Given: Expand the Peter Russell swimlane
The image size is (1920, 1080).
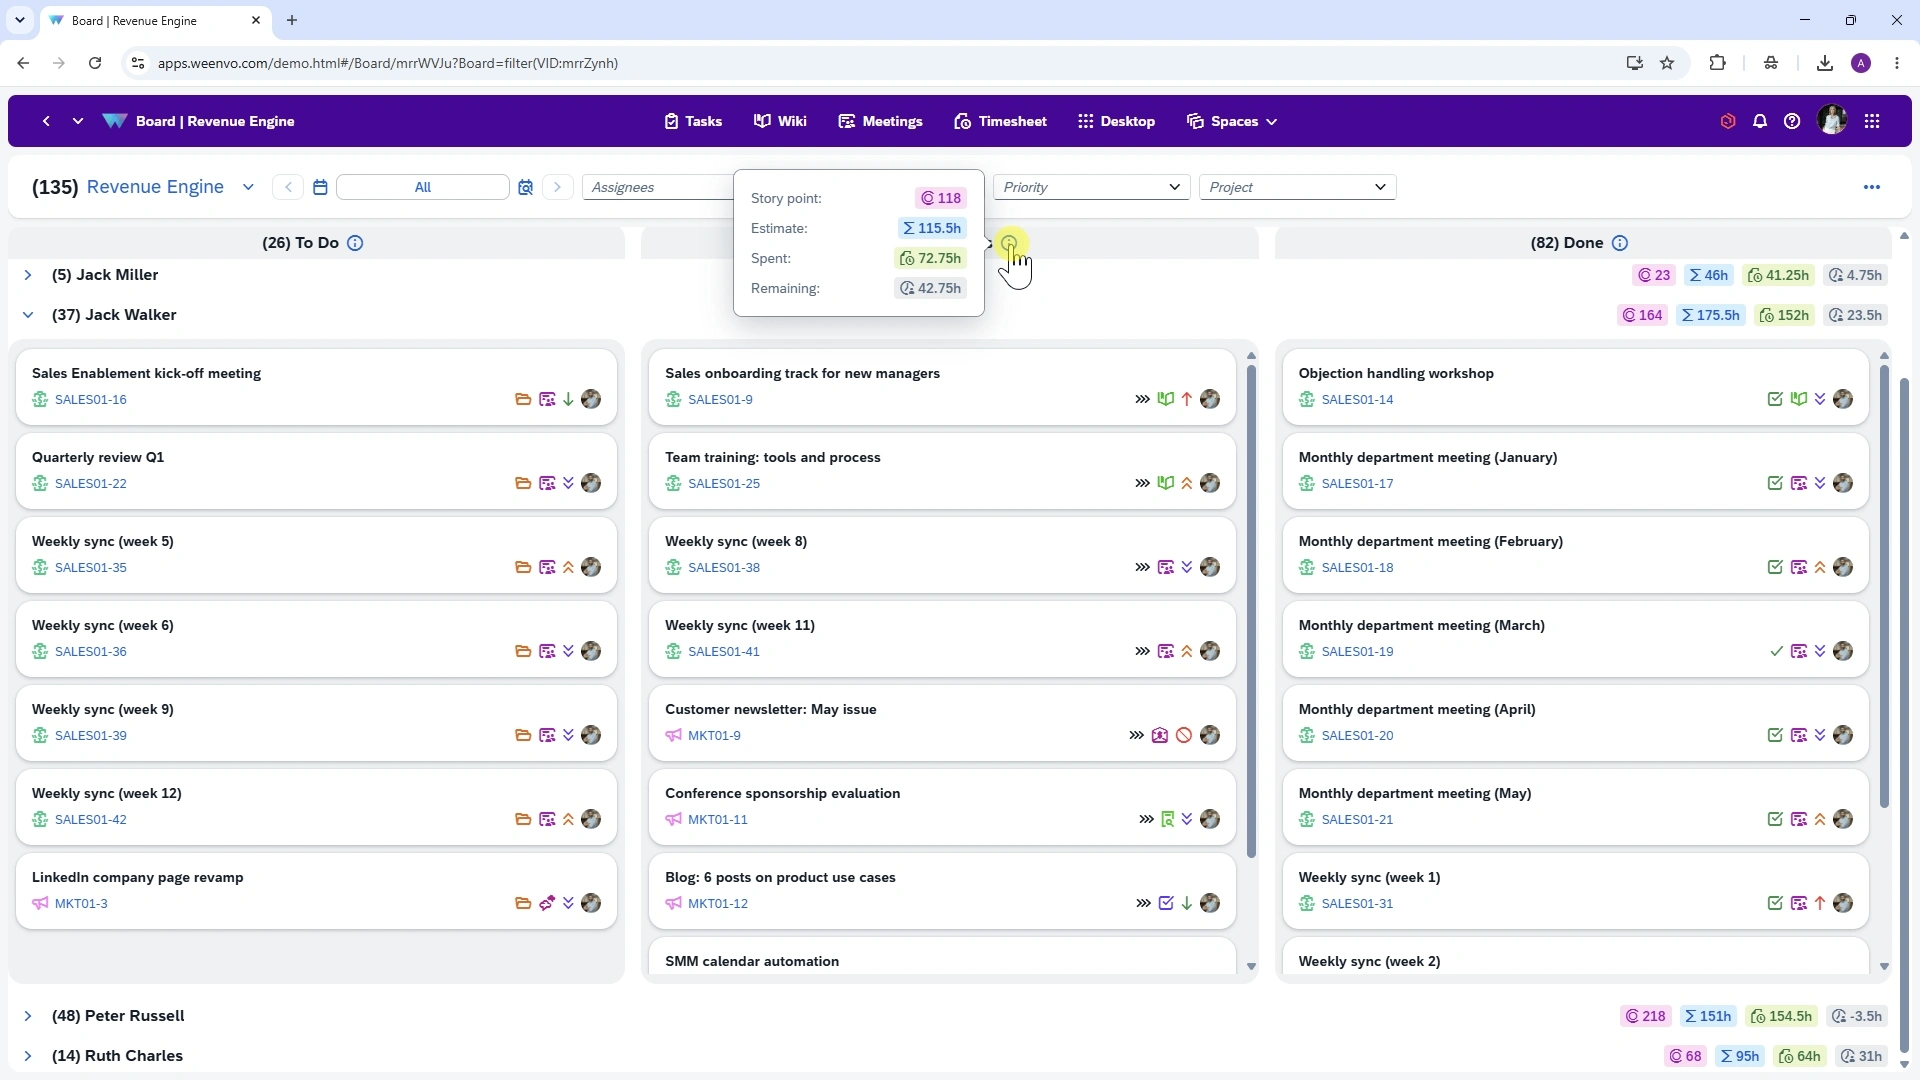Looking at the screenshot, I should click(28, 1016).
